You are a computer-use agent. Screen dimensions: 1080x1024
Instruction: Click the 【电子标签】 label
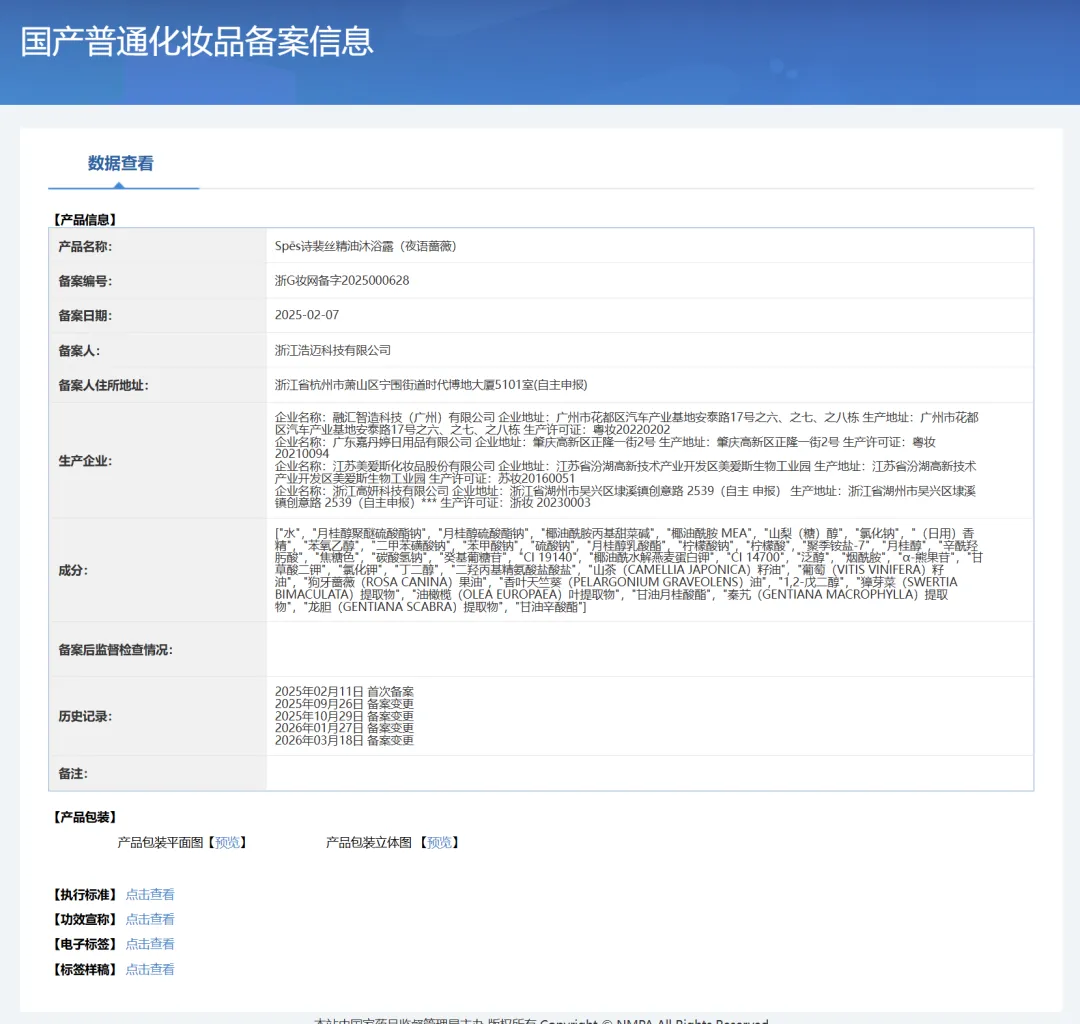pyautogui.click(x=85, y=944)
